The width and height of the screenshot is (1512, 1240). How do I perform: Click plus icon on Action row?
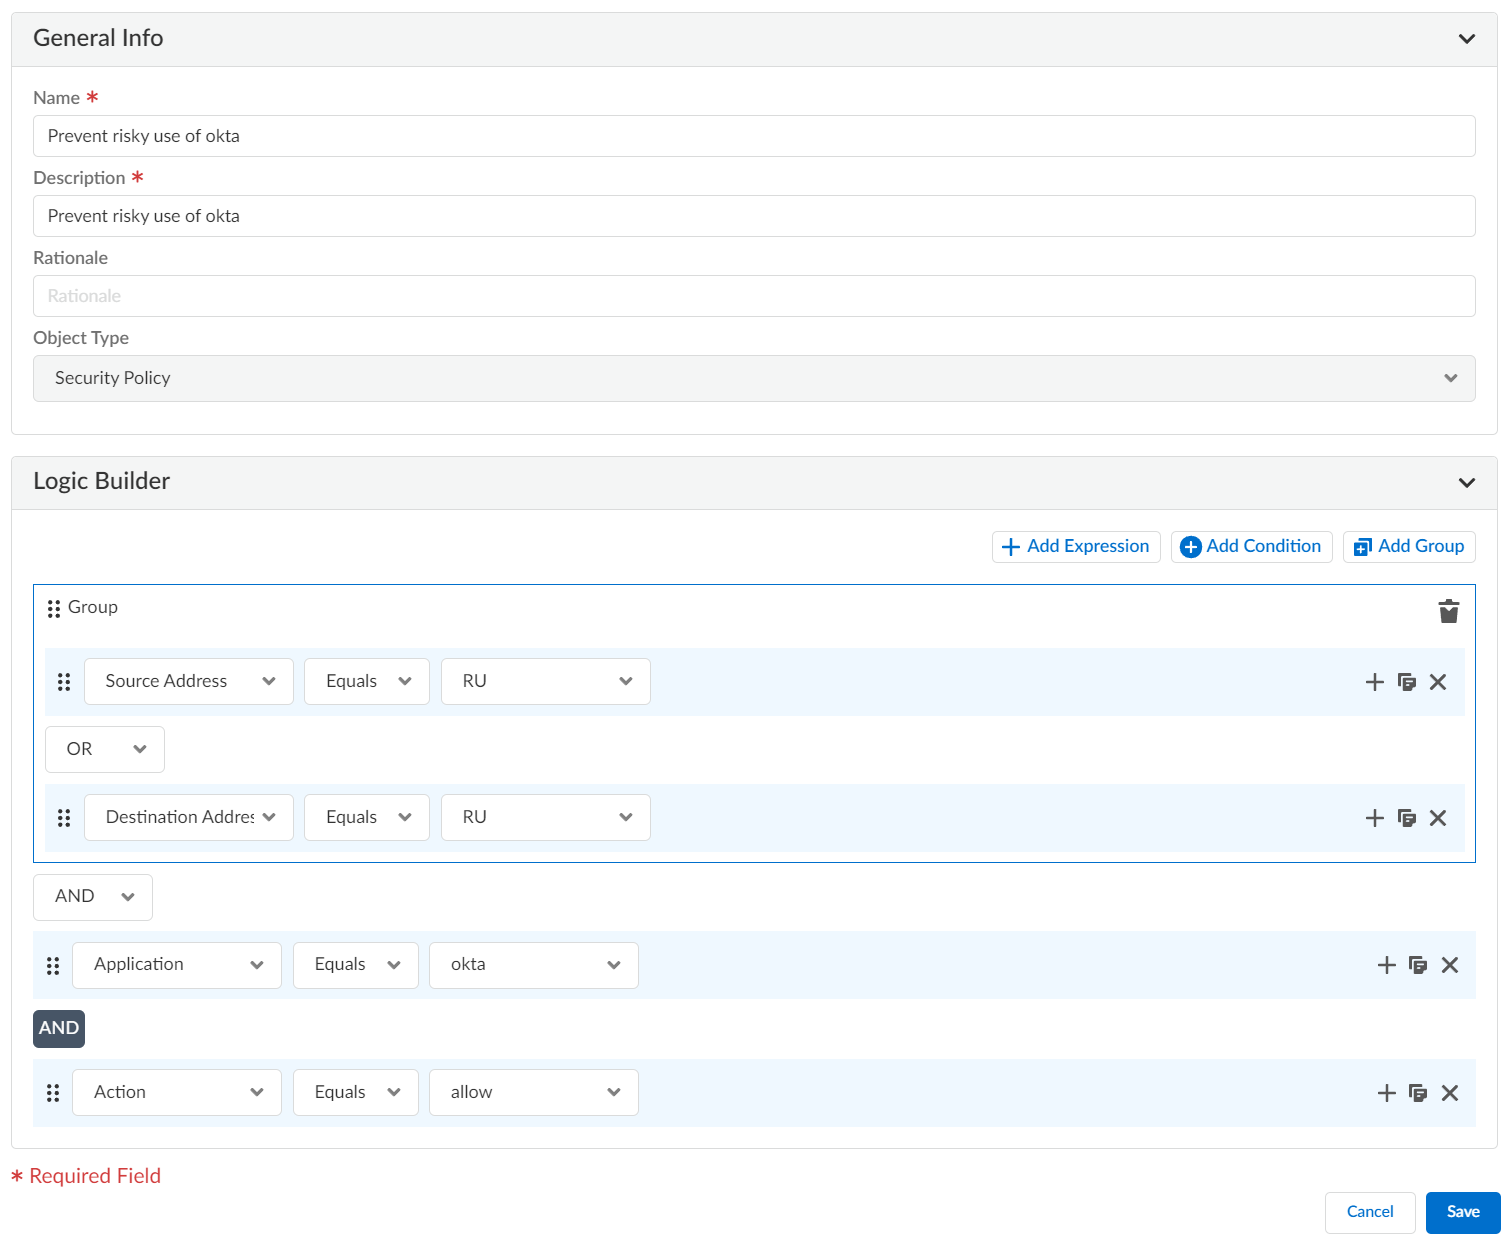1386,1093
